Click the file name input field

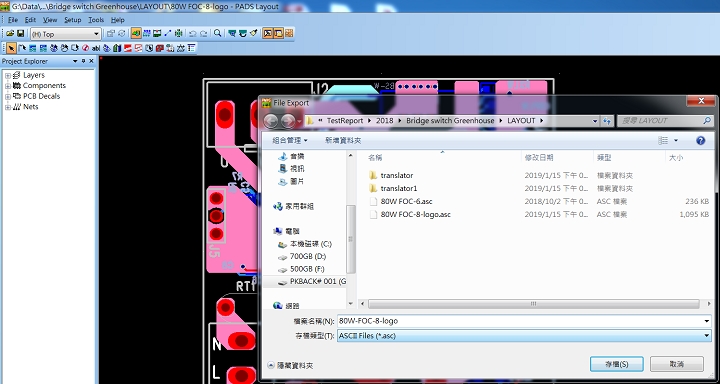(x=524, y=321)
